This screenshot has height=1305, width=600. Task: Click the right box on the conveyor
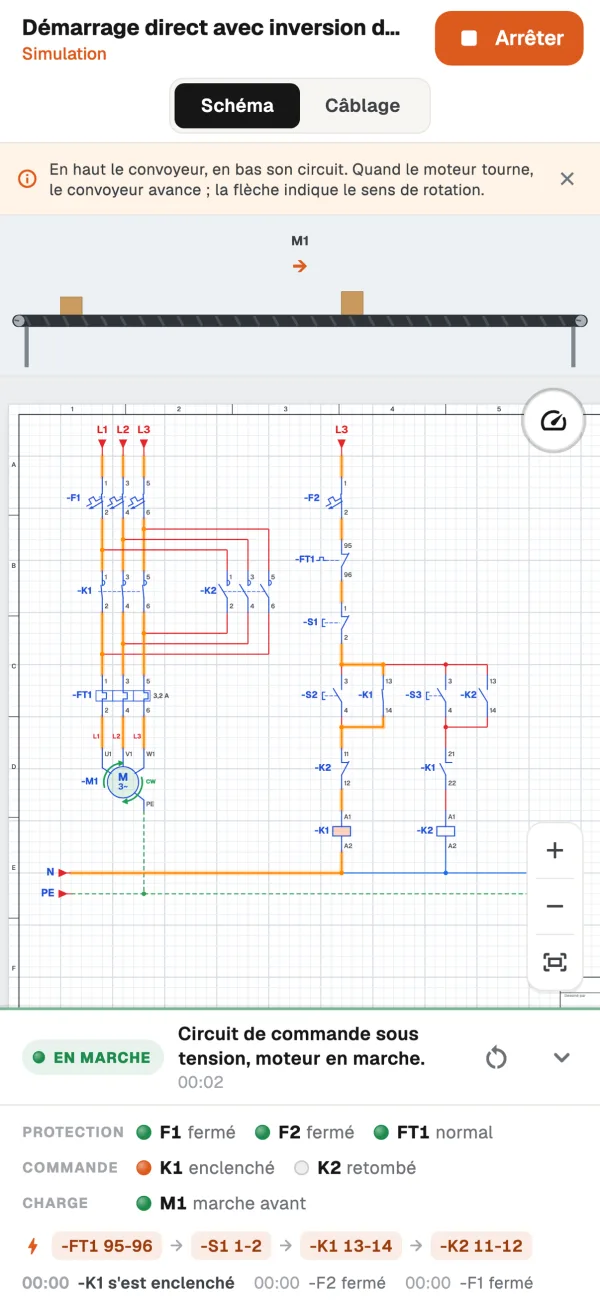pyautogui.click(x=352, y=303)
